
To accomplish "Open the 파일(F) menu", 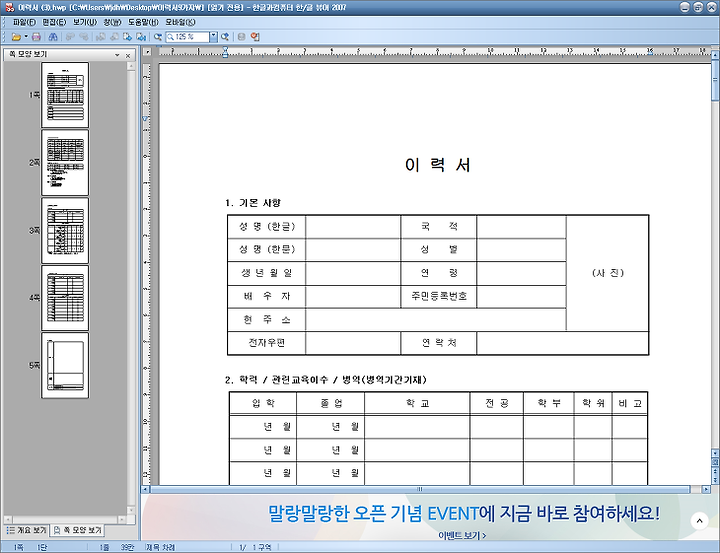I will (24, 22).
